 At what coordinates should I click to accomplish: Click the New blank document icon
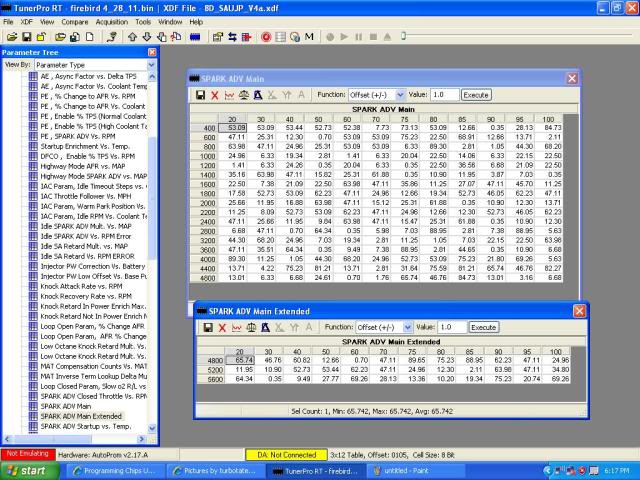[x=89, y=37]
